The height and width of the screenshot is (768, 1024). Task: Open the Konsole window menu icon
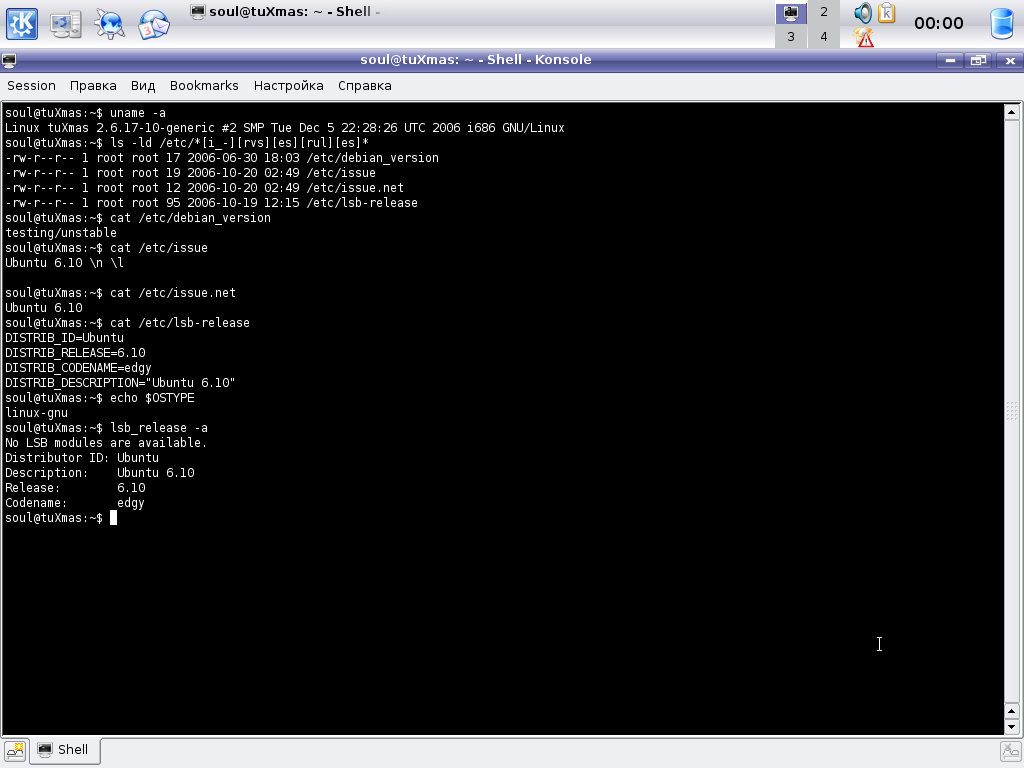coord(9,61)
